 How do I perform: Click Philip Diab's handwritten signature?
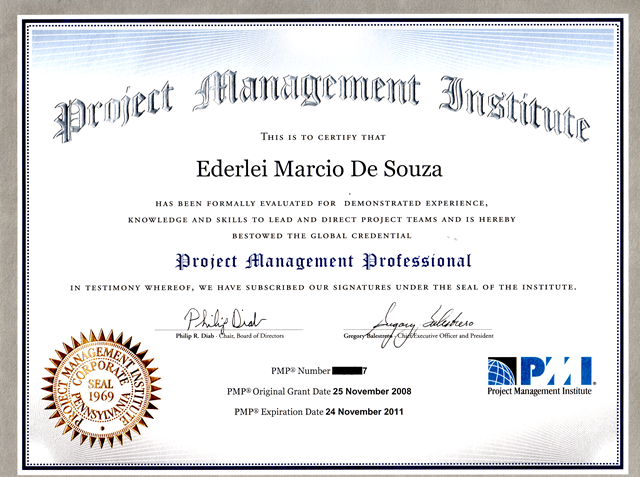224,319
